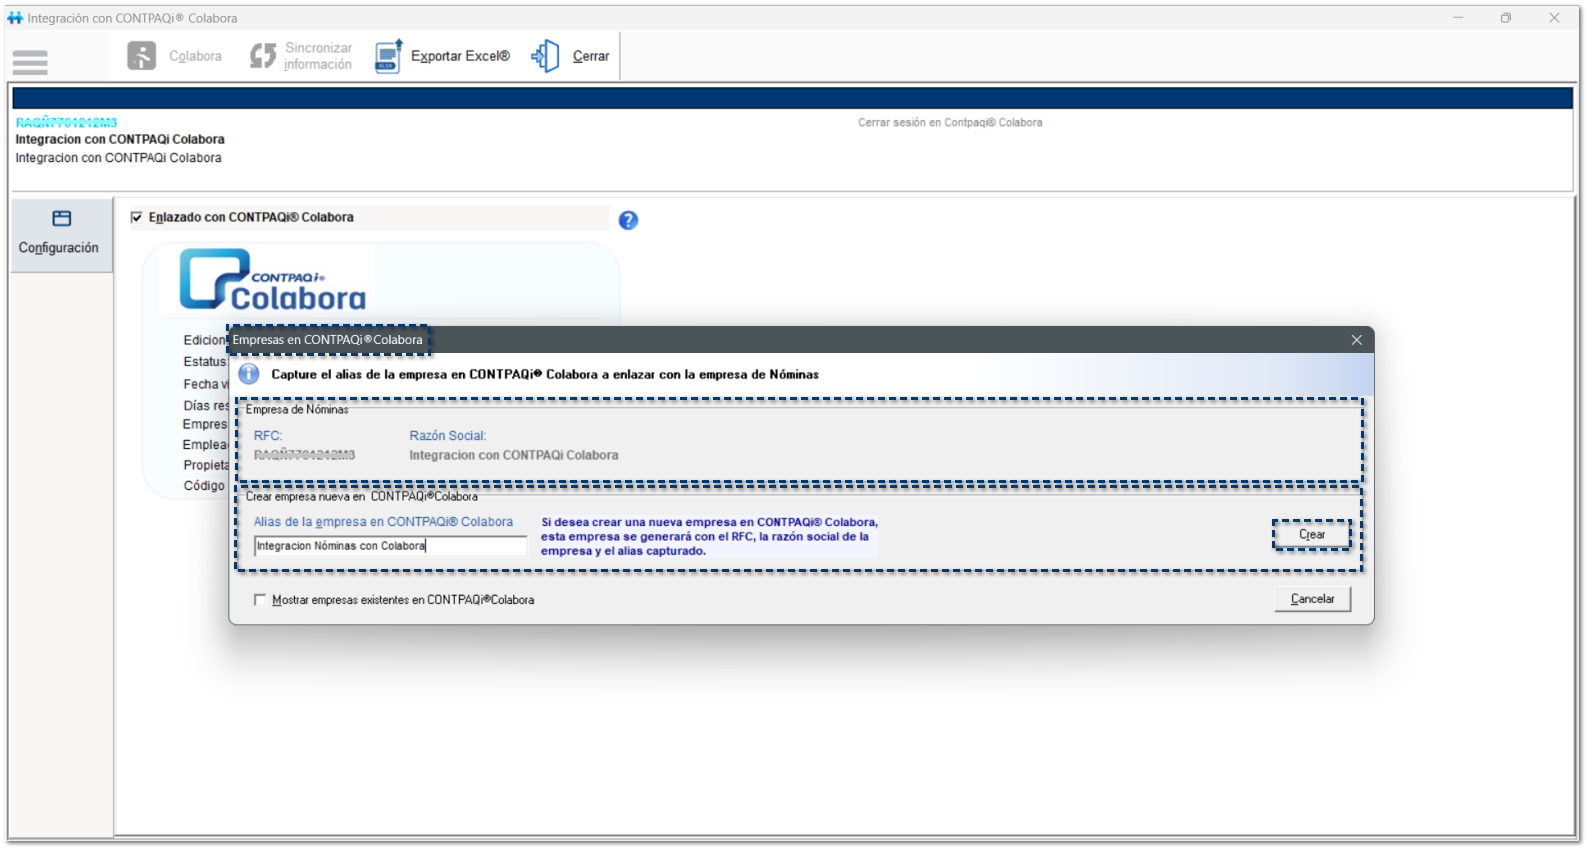Uncheck Enlazado con CONTPAQi Colabora

point(137,217)
